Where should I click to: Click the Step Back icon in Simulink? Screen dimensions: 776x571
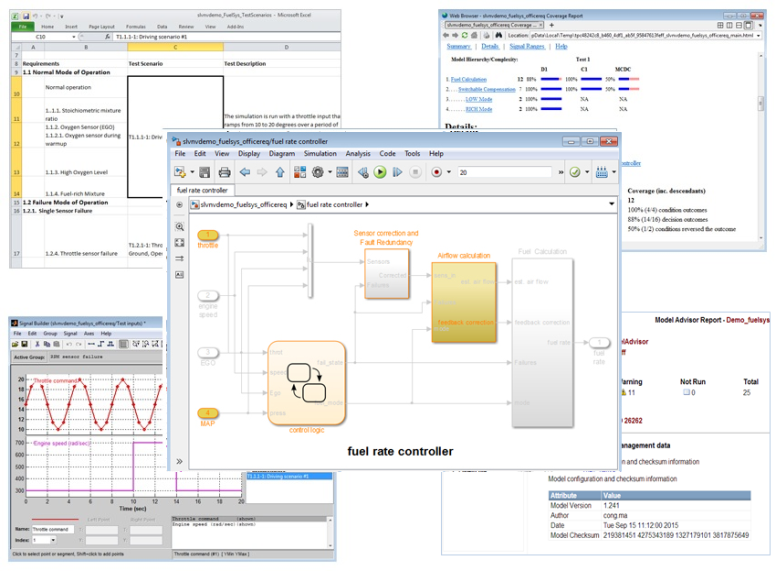coord(363,172)
